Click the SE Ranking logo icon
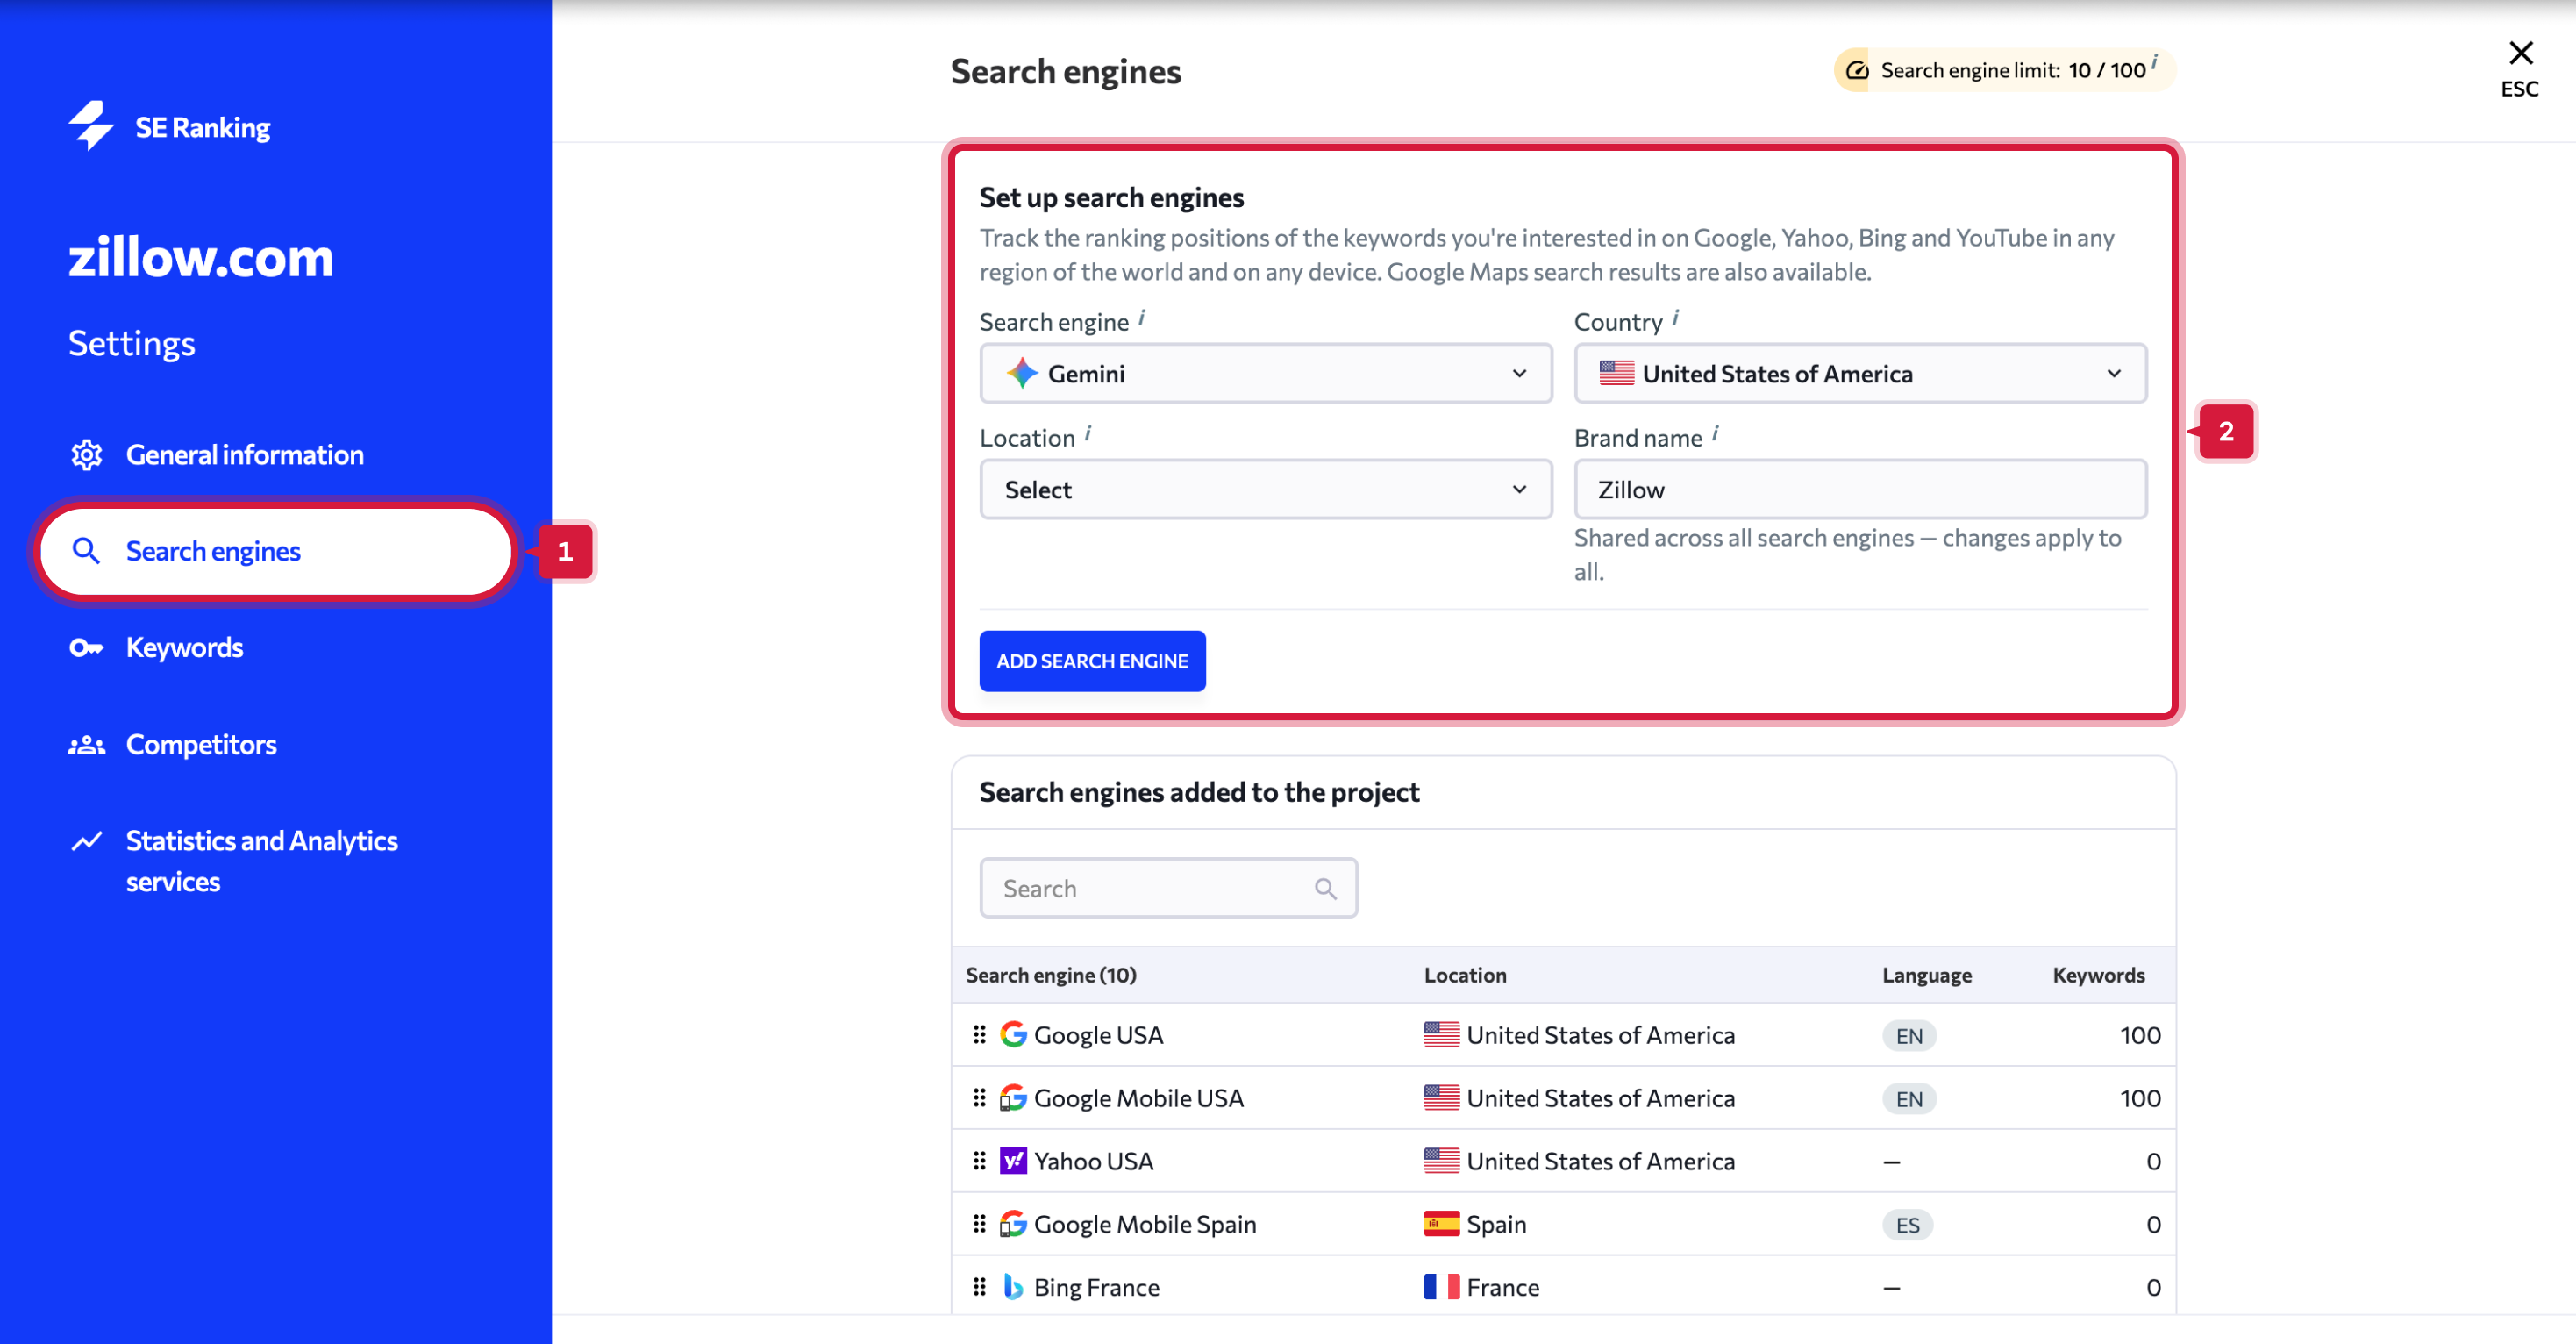The width and height of the screenshot is (2576, 1344). (91, 126)
